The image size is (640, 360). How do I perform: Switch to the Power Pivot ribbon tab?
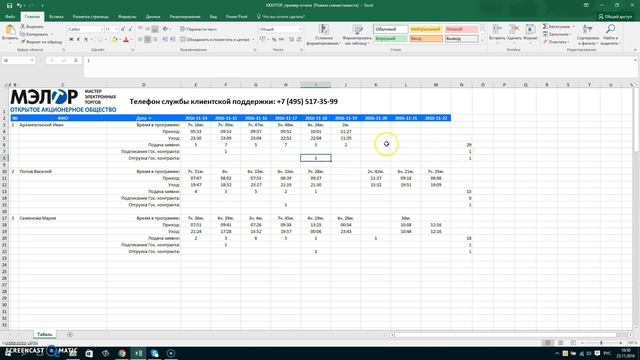point(237,17)
